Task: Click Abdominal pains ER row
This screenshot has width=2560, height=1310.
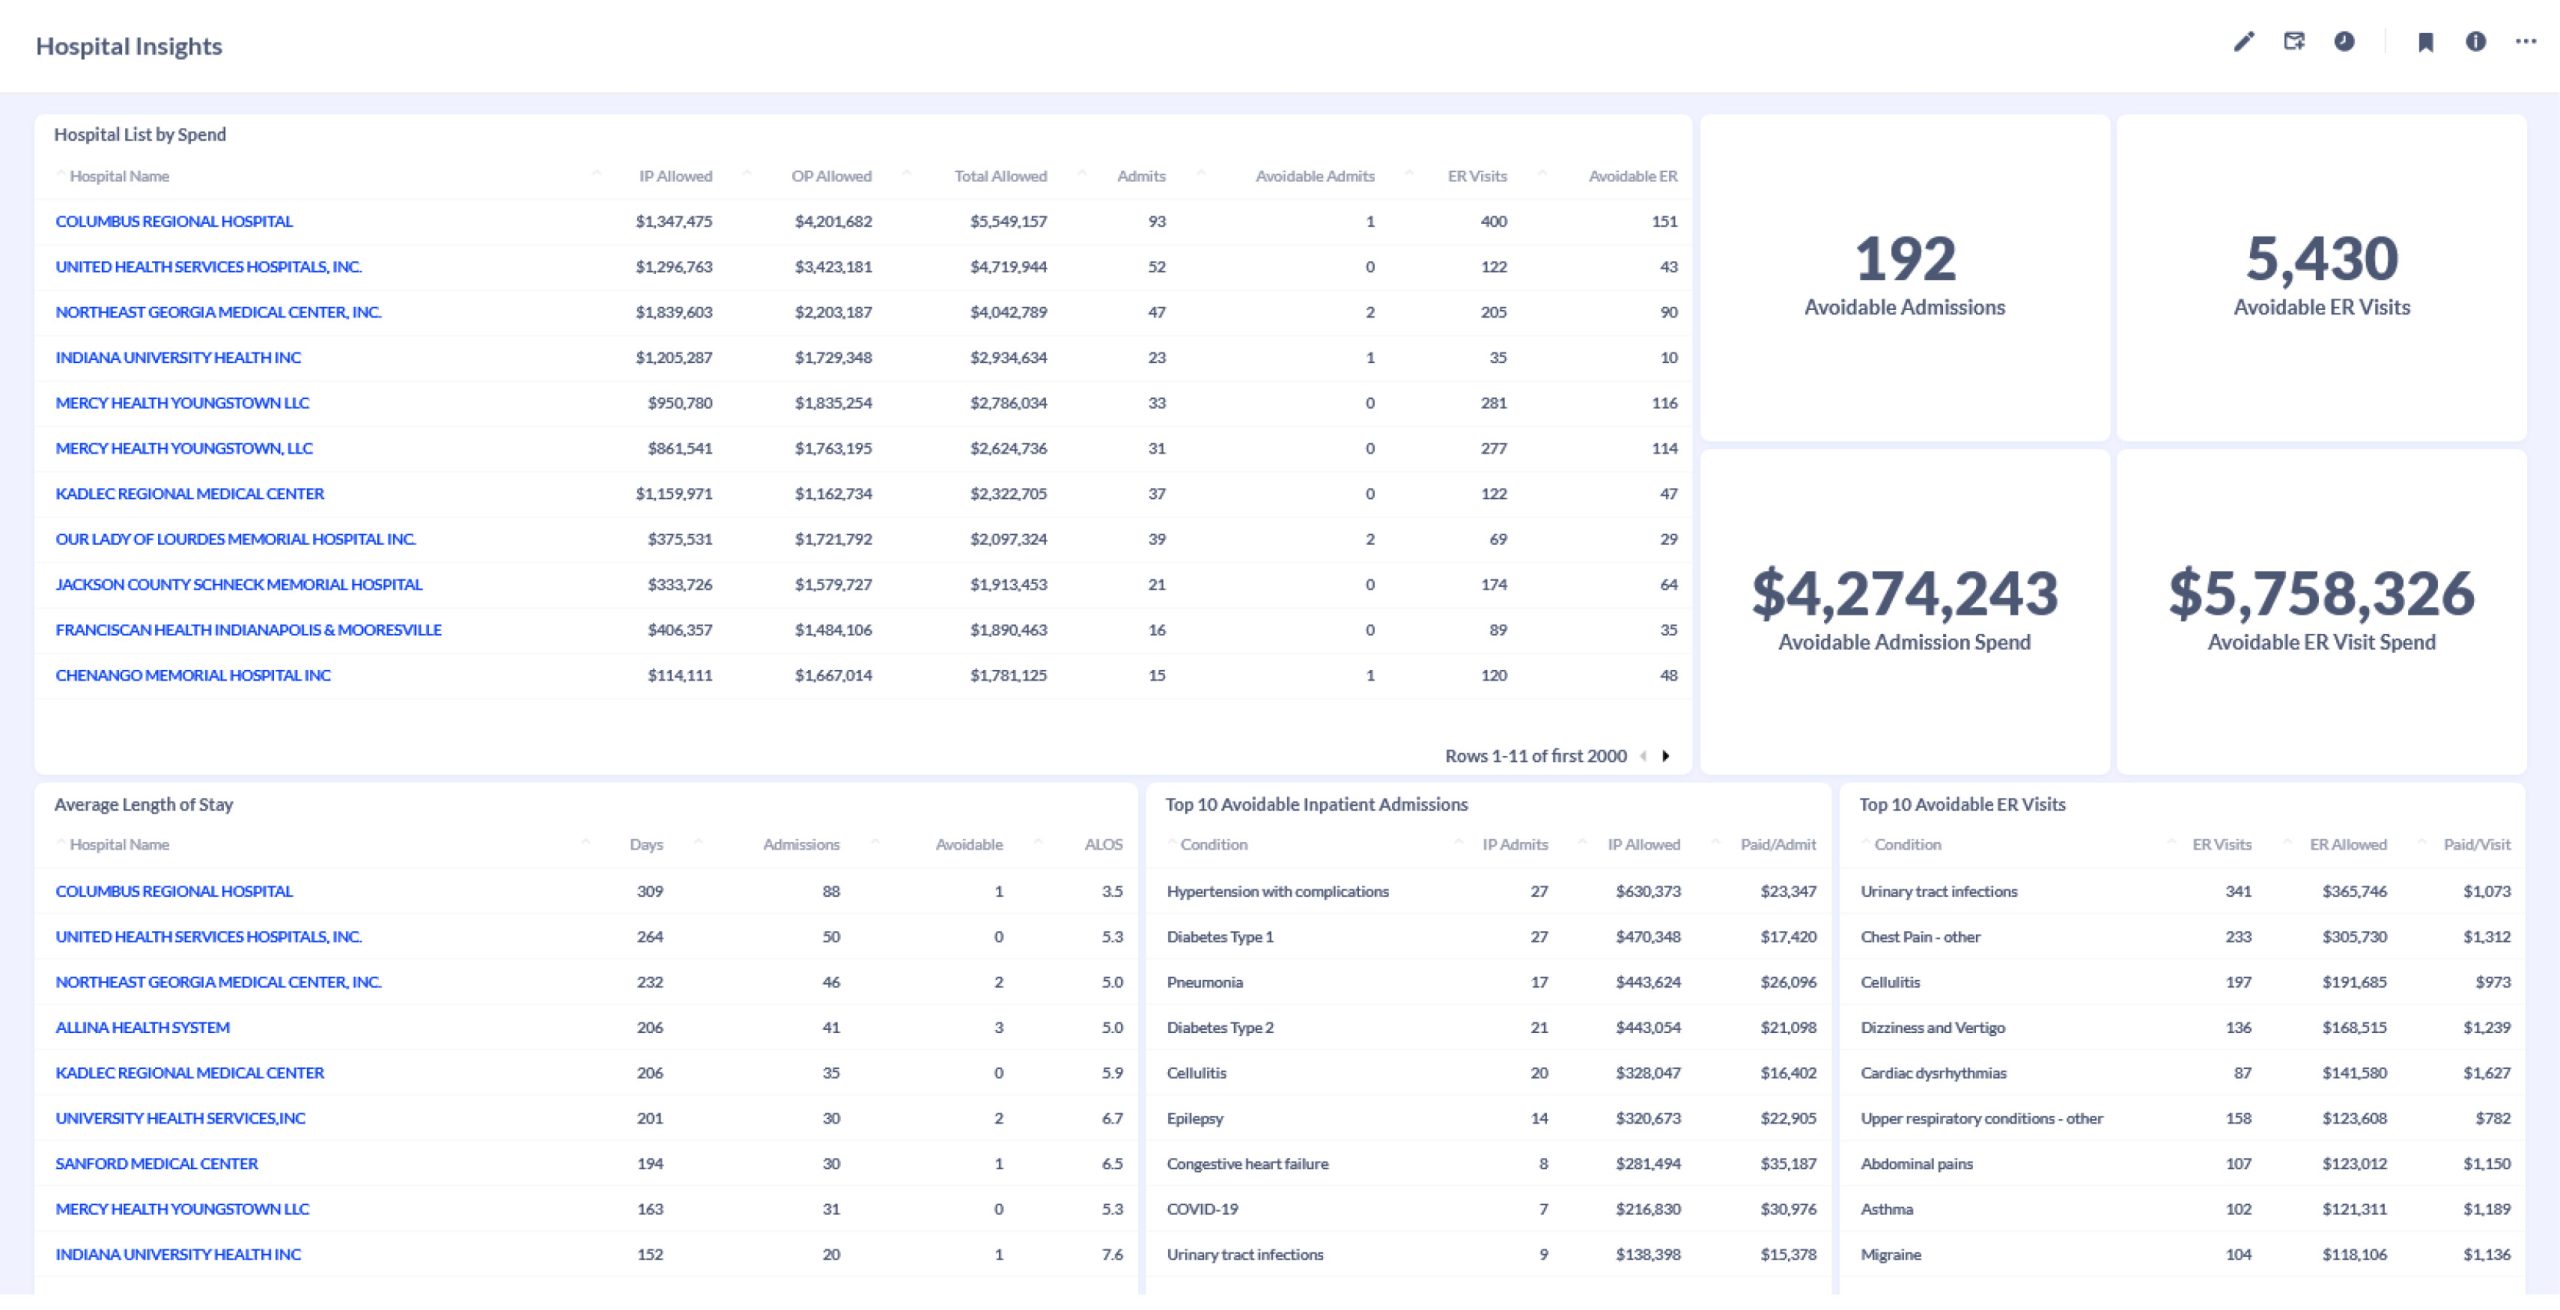Action: click(x=2183, y=1164)
